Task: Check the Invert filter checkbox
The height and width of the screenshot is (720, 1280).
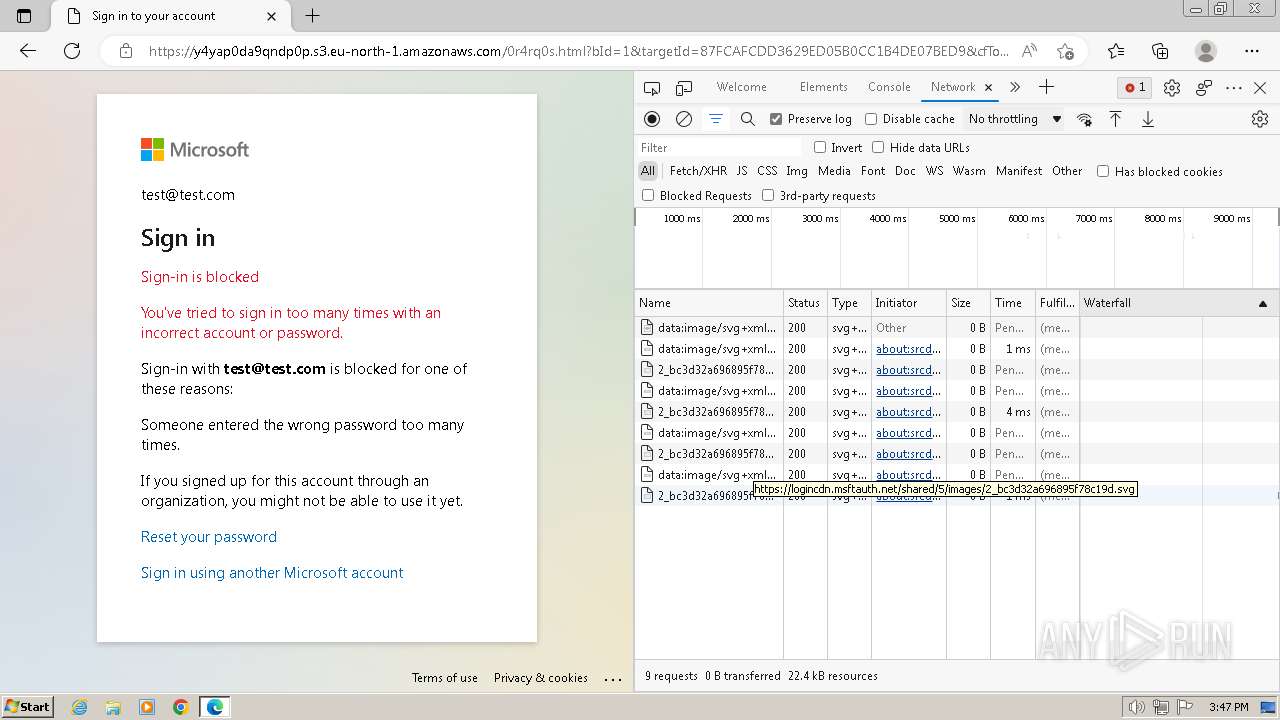Action: (820, 147)
